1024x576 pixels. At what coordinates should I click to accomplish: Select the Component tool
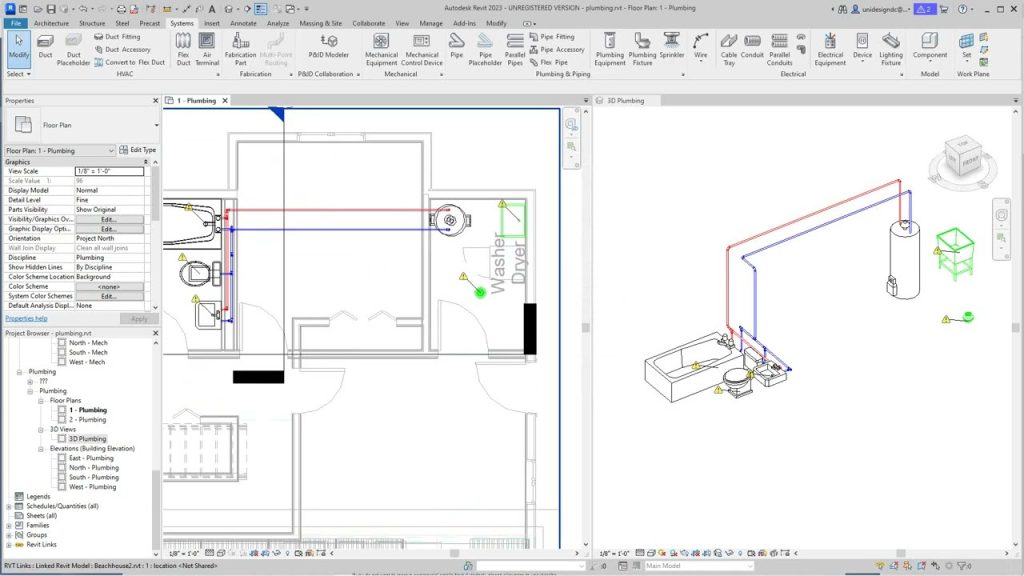click(x=930, y=46)
